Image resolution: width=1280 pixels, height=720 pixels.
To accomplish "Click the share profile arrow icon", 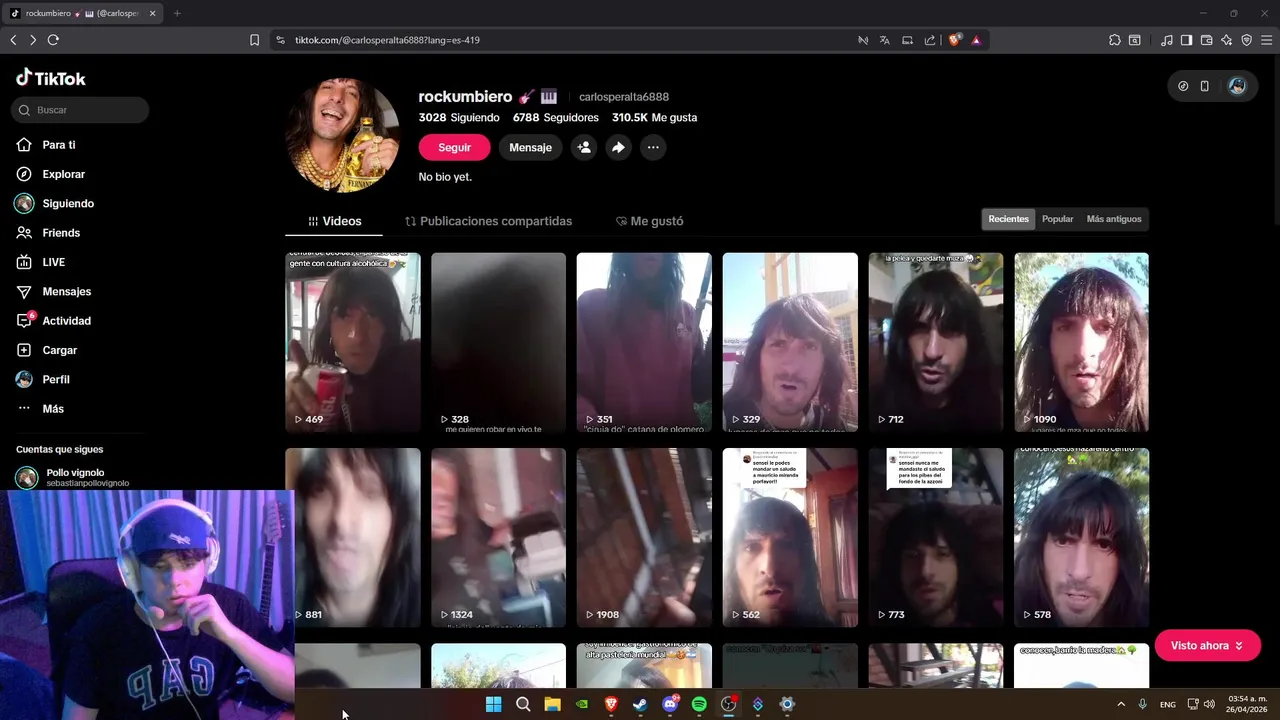I will [618, 147].
